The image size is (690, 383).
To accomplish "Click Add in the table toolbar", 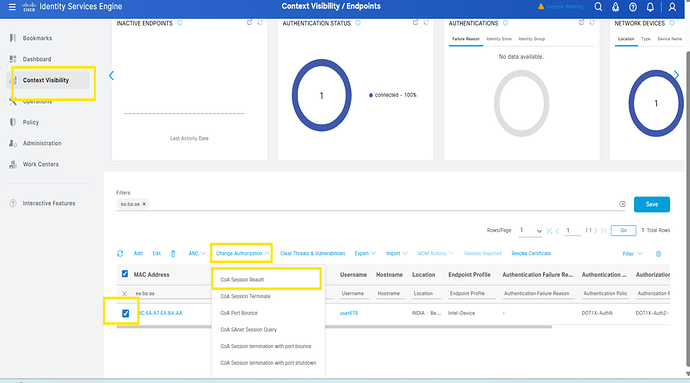I will click(138, 254).
